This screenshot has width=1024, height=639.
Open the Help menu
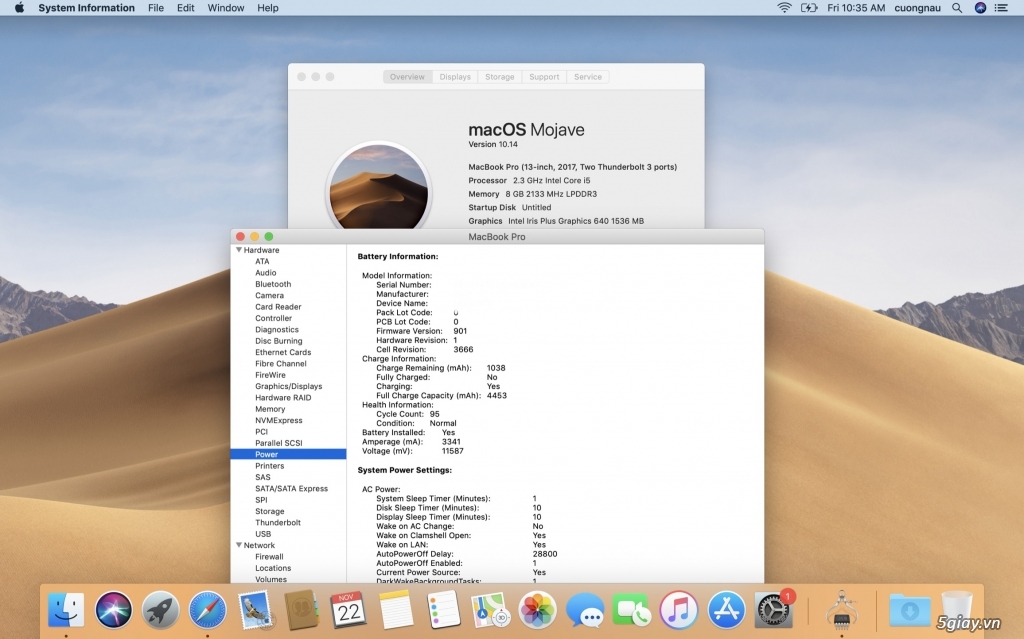[268, 8]
